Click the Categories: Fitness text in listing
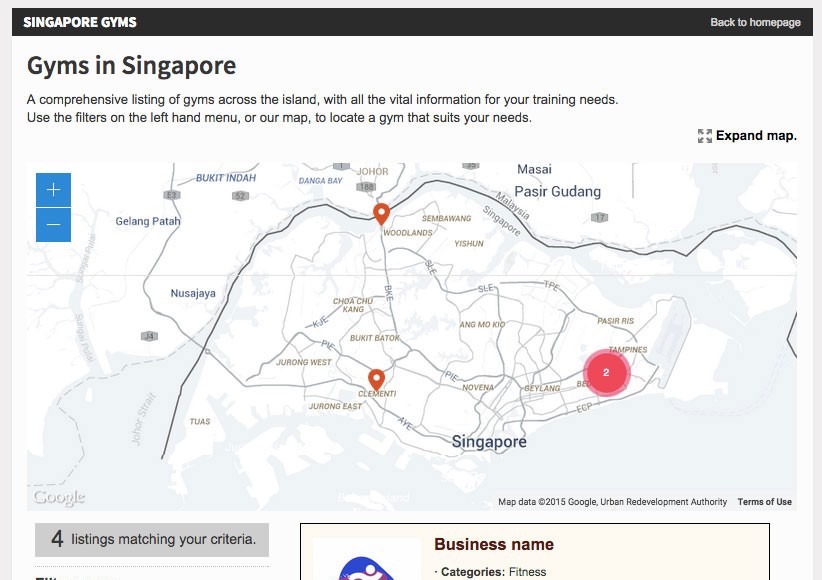Screen dimensions: 822x580 [493, 572]
